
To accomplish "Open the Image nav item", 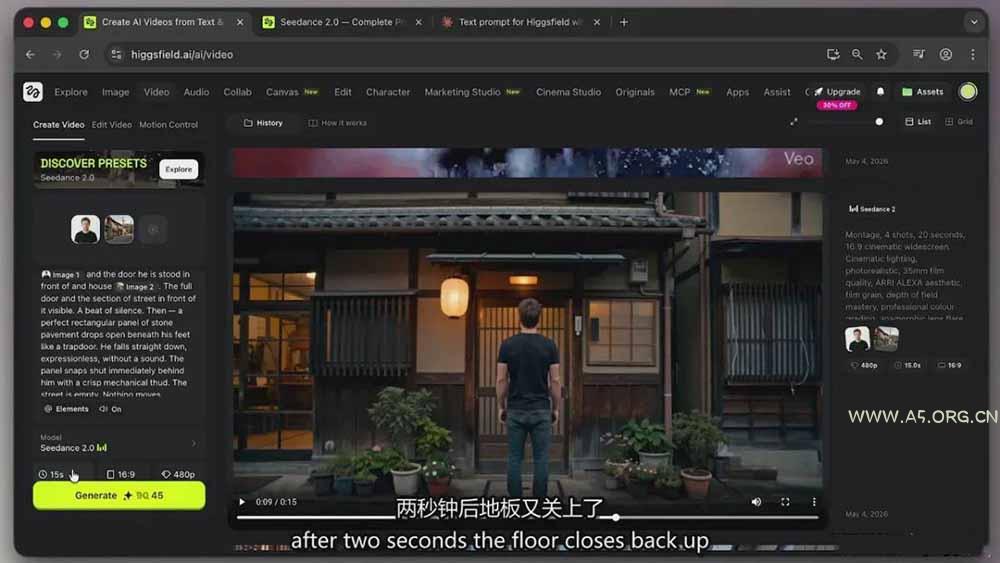I will pyautogui.click(x=115, y=92).
